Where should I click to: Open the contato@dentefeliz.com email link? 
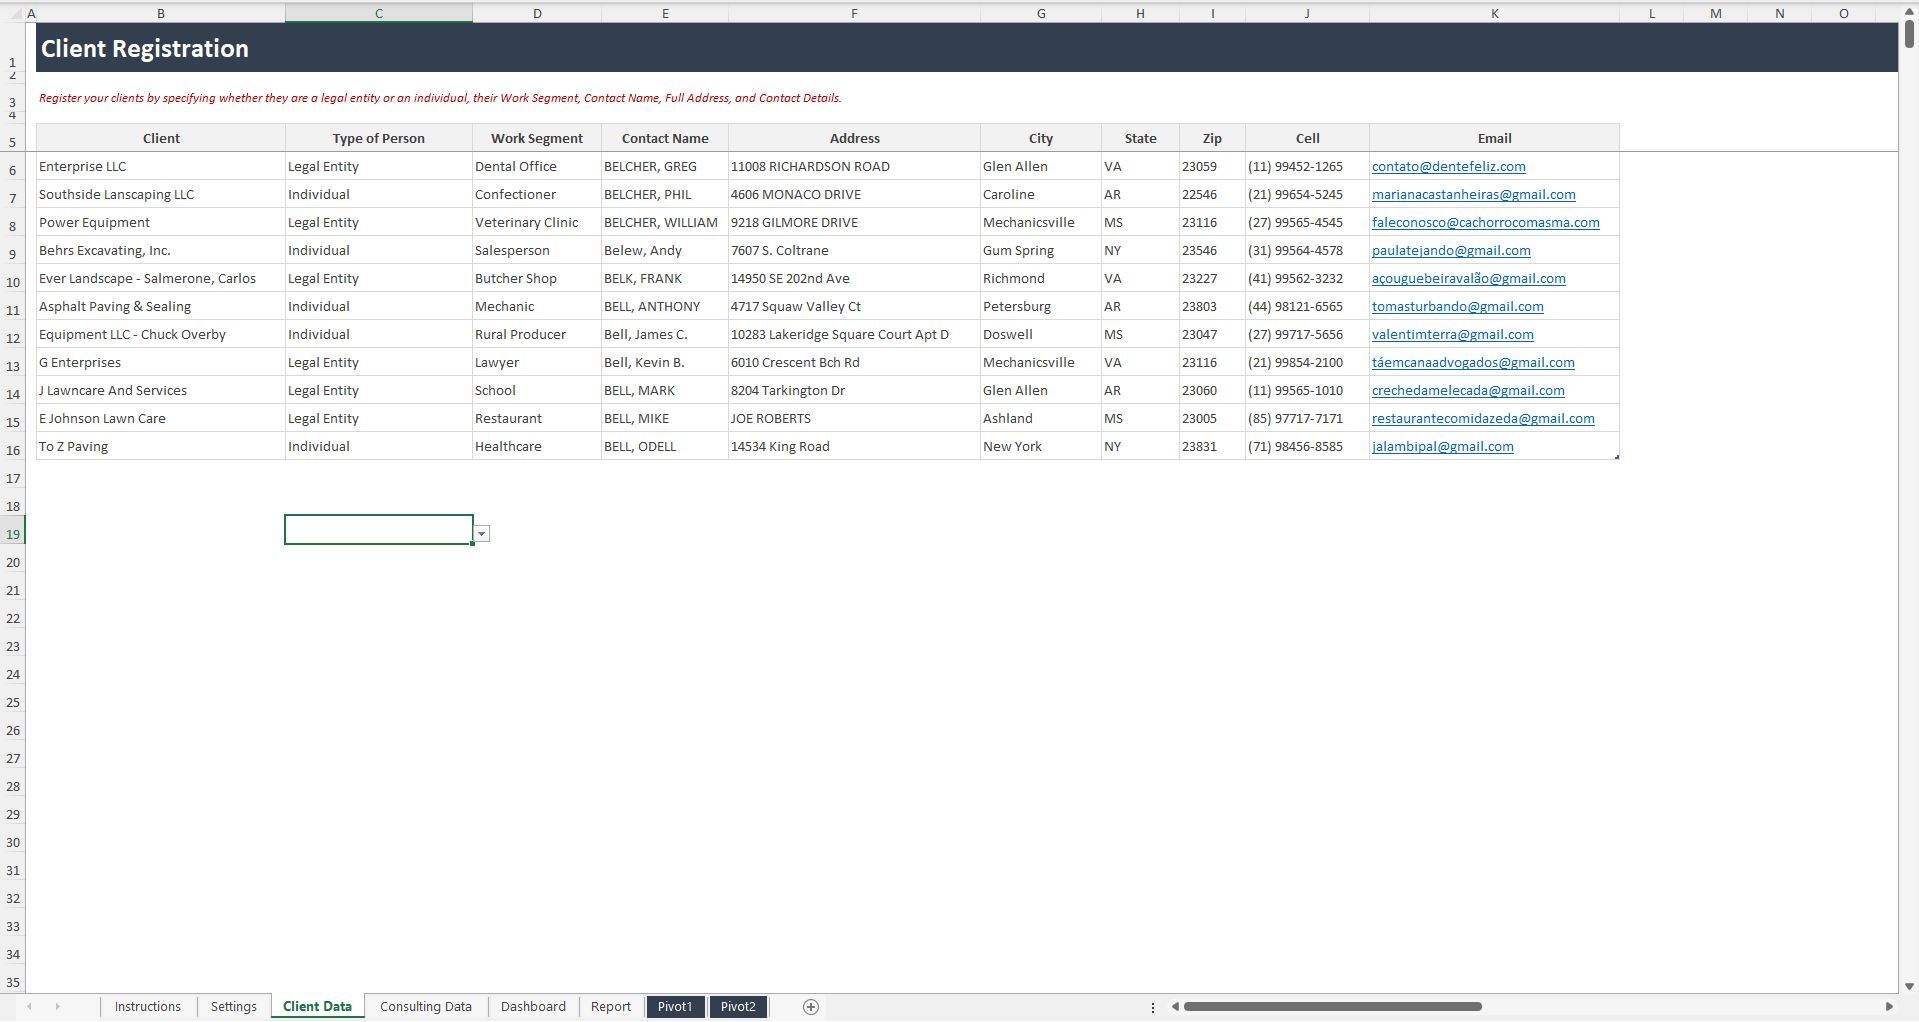(x=1449, y=166)
